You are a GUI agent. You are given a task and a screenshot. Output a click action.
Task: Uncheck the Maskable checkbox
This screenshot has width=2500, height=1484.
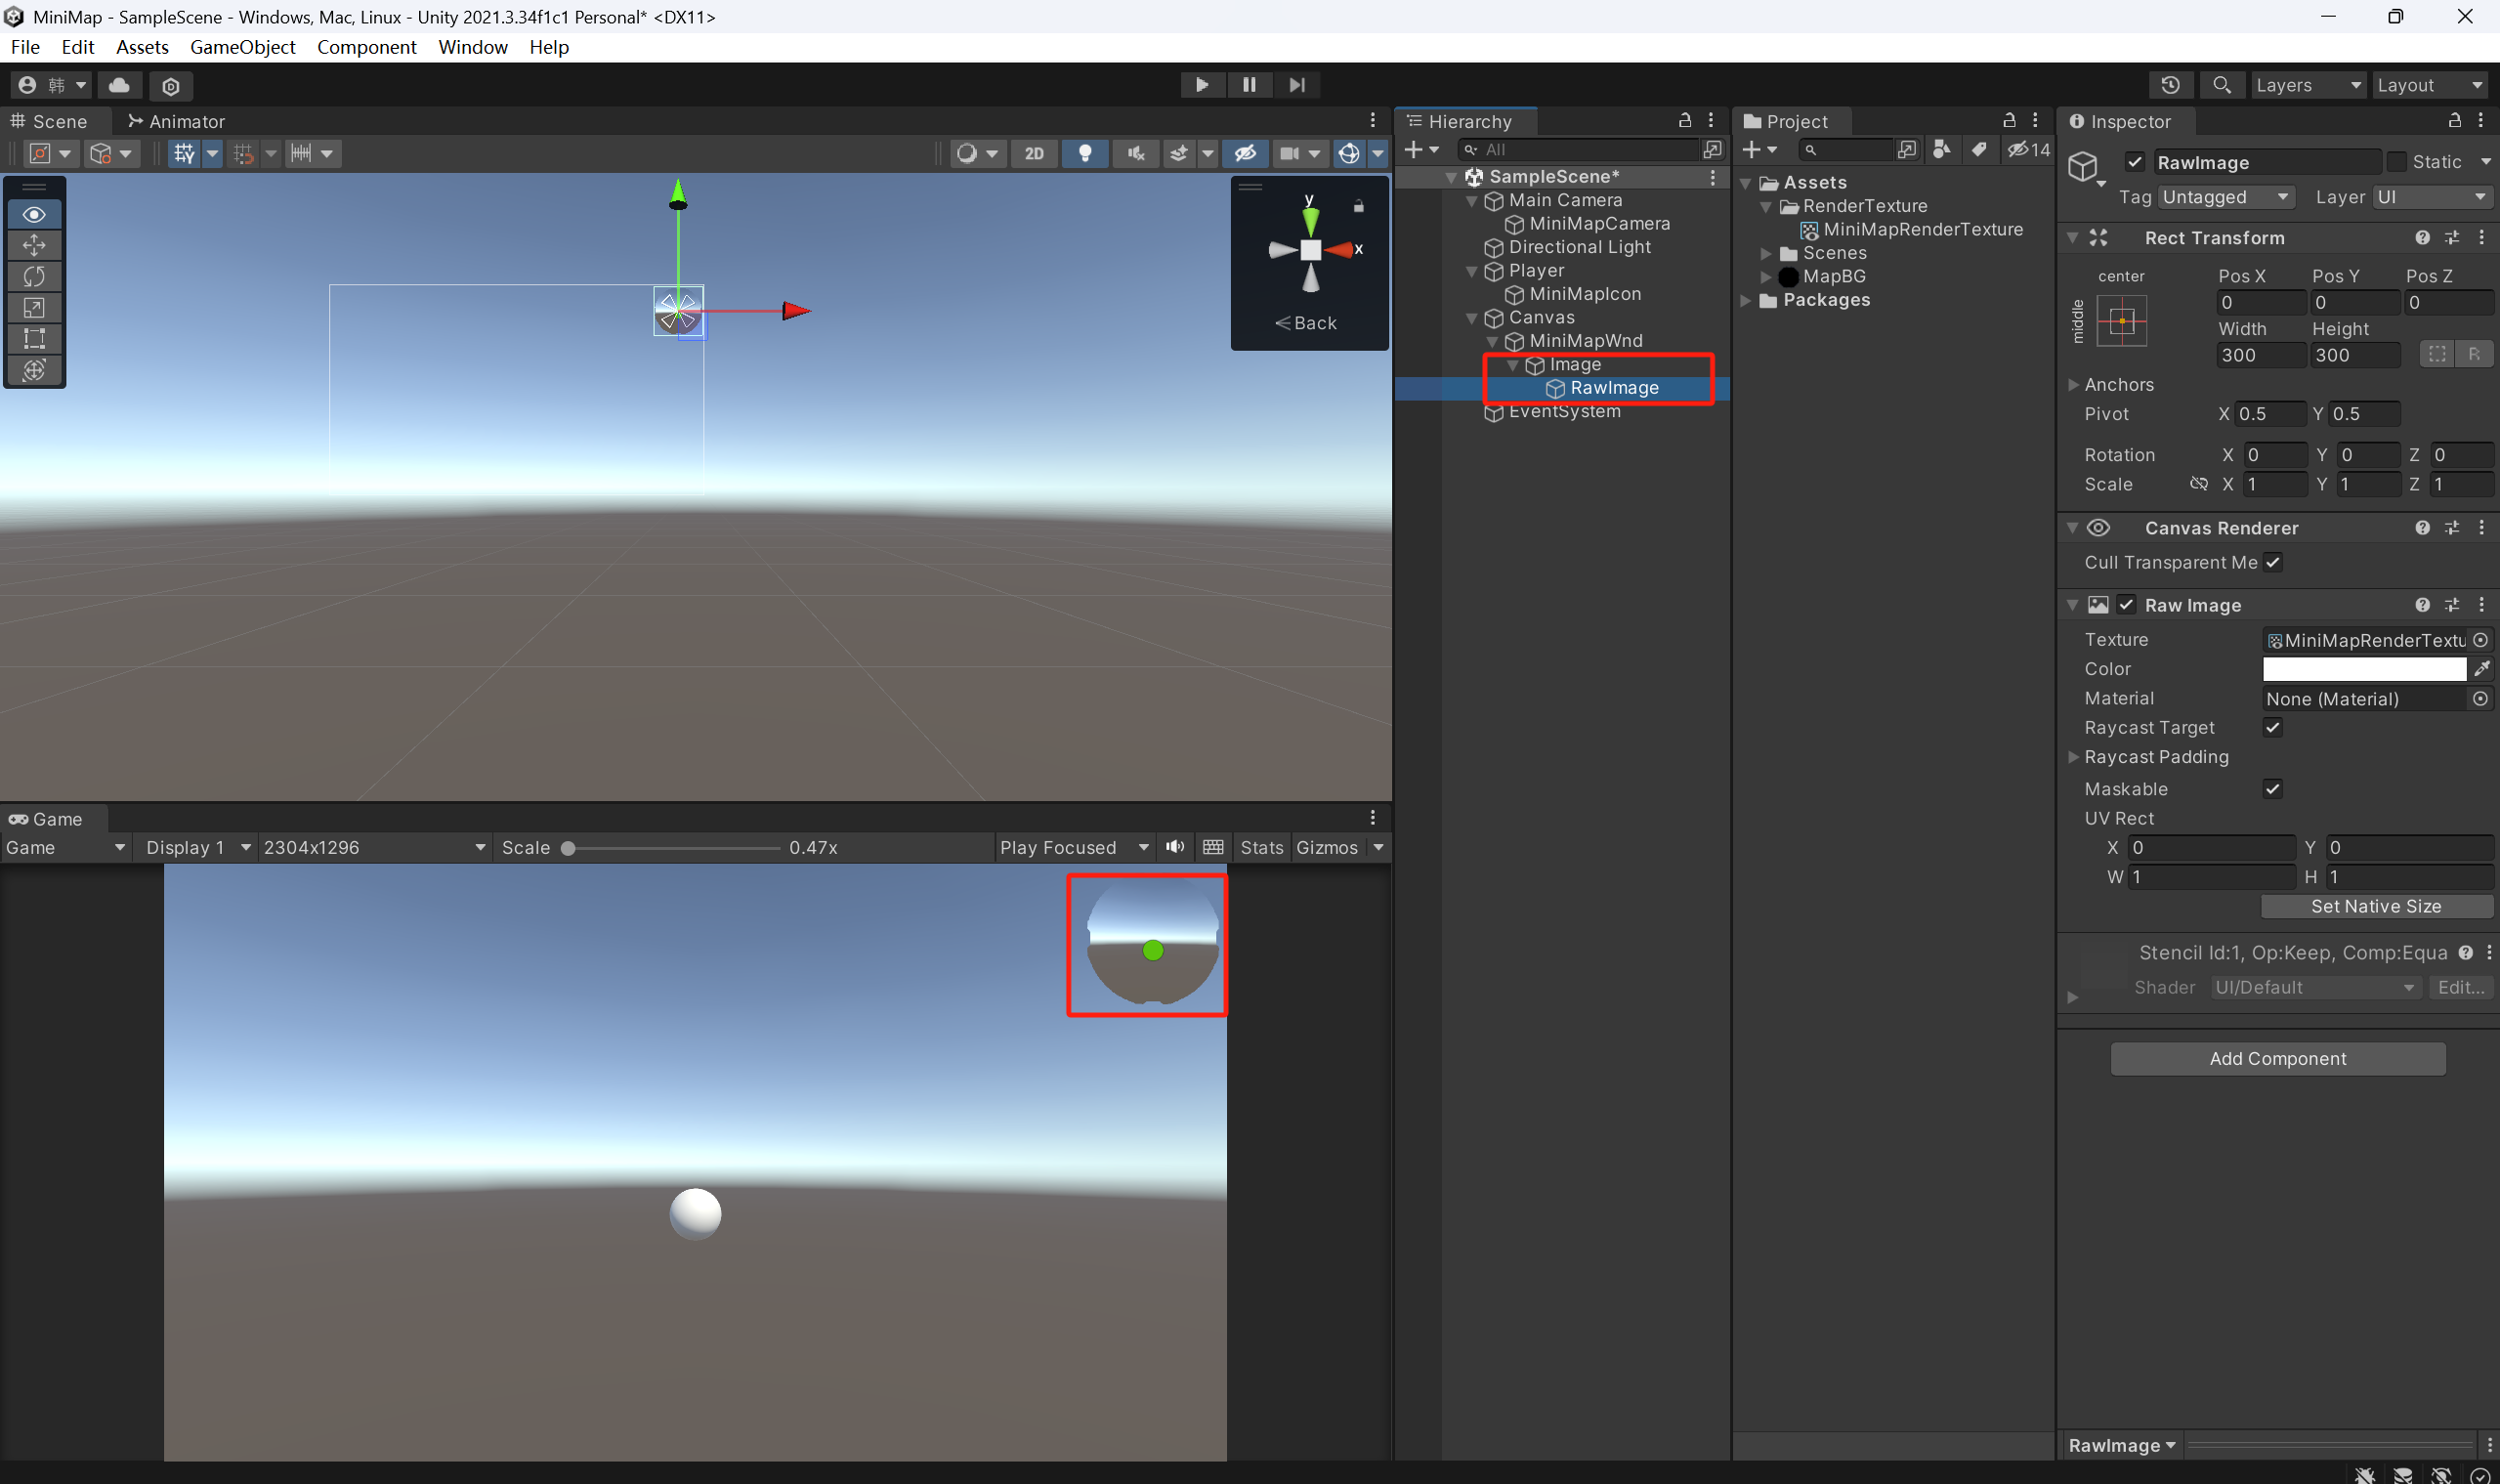point(2272,789)
